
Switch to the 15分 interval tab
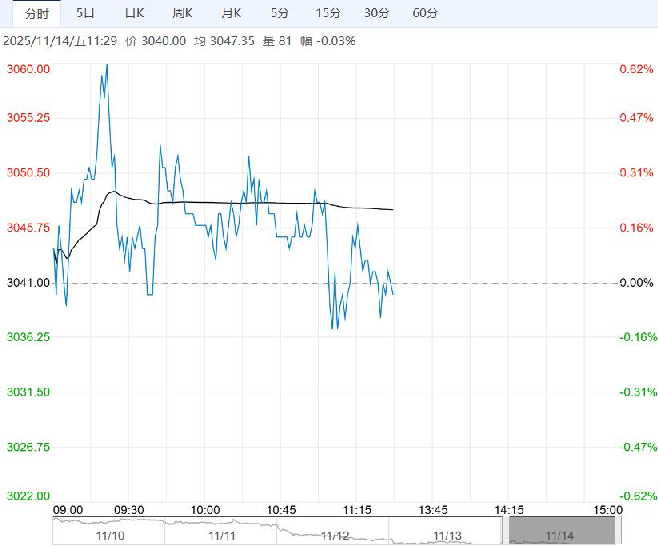tap(327, 13)
